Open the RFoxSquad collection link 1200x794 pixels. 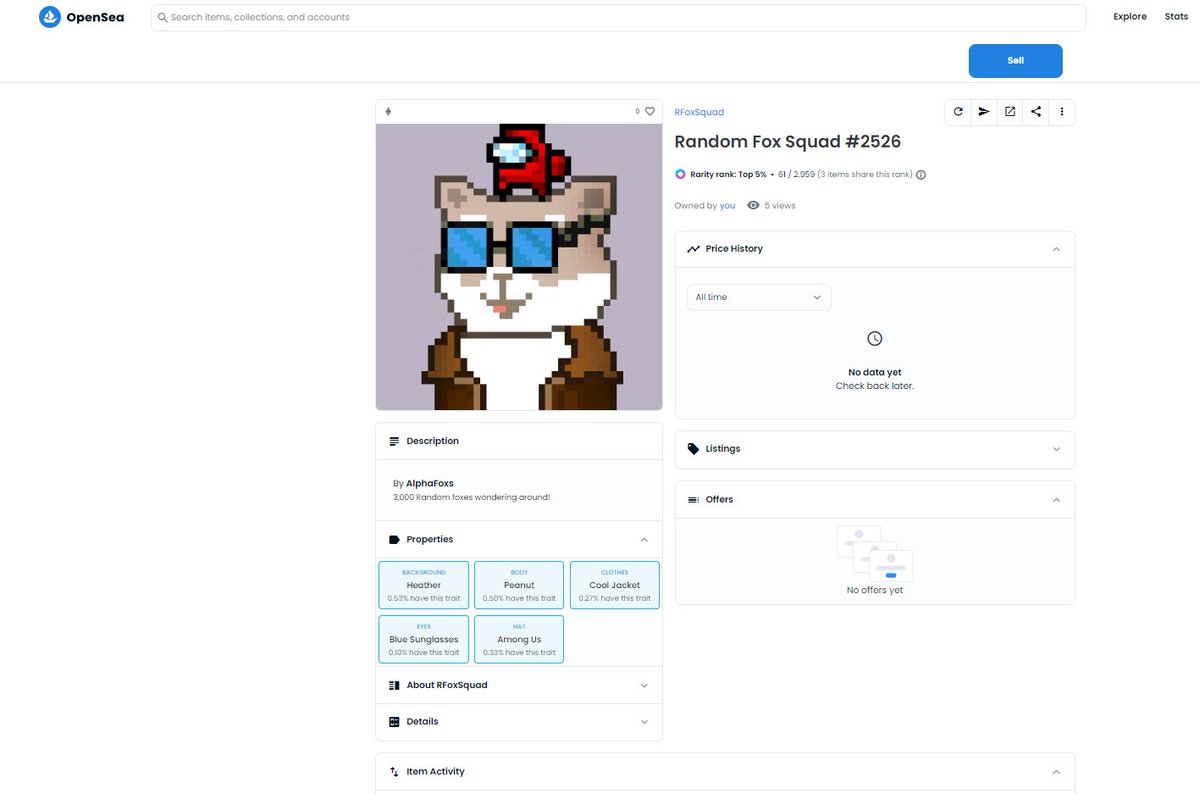pyautogui.click(x=699, y=112)
